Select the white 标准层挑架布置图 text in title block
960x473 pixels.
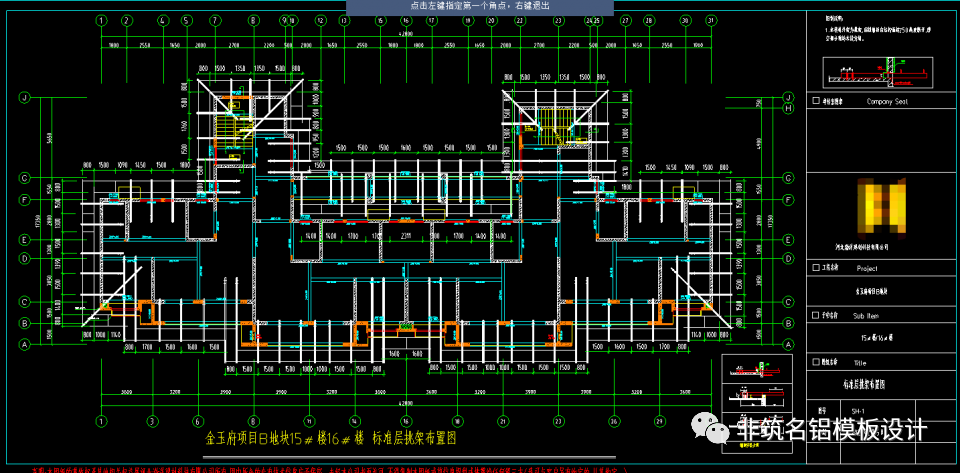pyautogui.click(x=863, y=384)
